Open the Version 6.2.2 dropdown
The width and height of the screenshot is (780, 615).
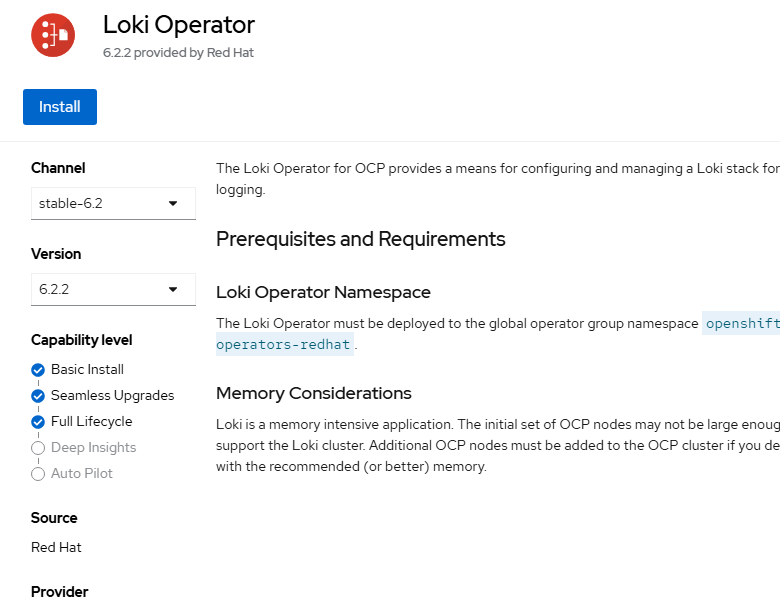pyautogui.click(x=113, y=289)
